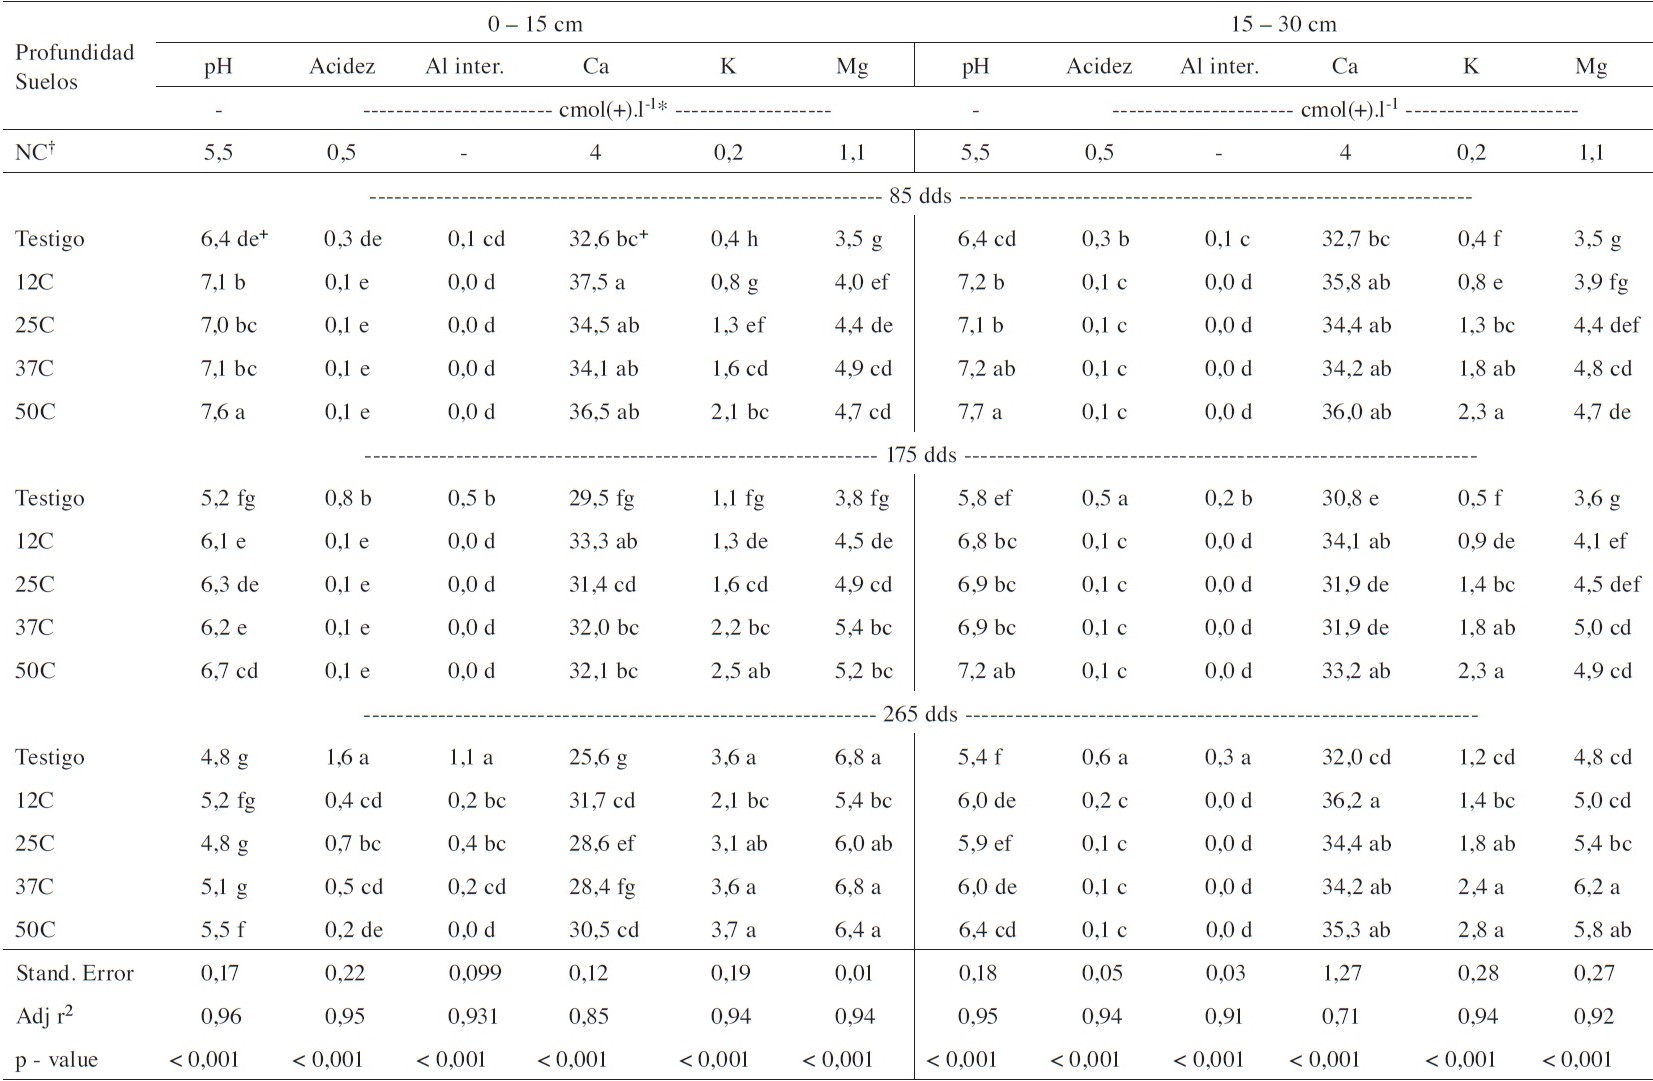Click the 'Stand. Error' row label

75,973
